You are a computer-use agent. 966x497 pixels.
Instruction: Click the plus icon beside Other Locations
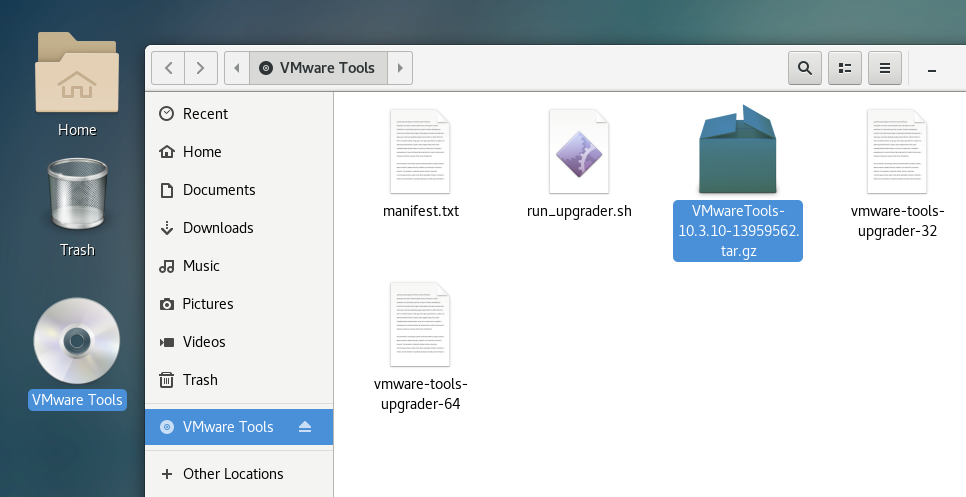click(x=166, y=474)
